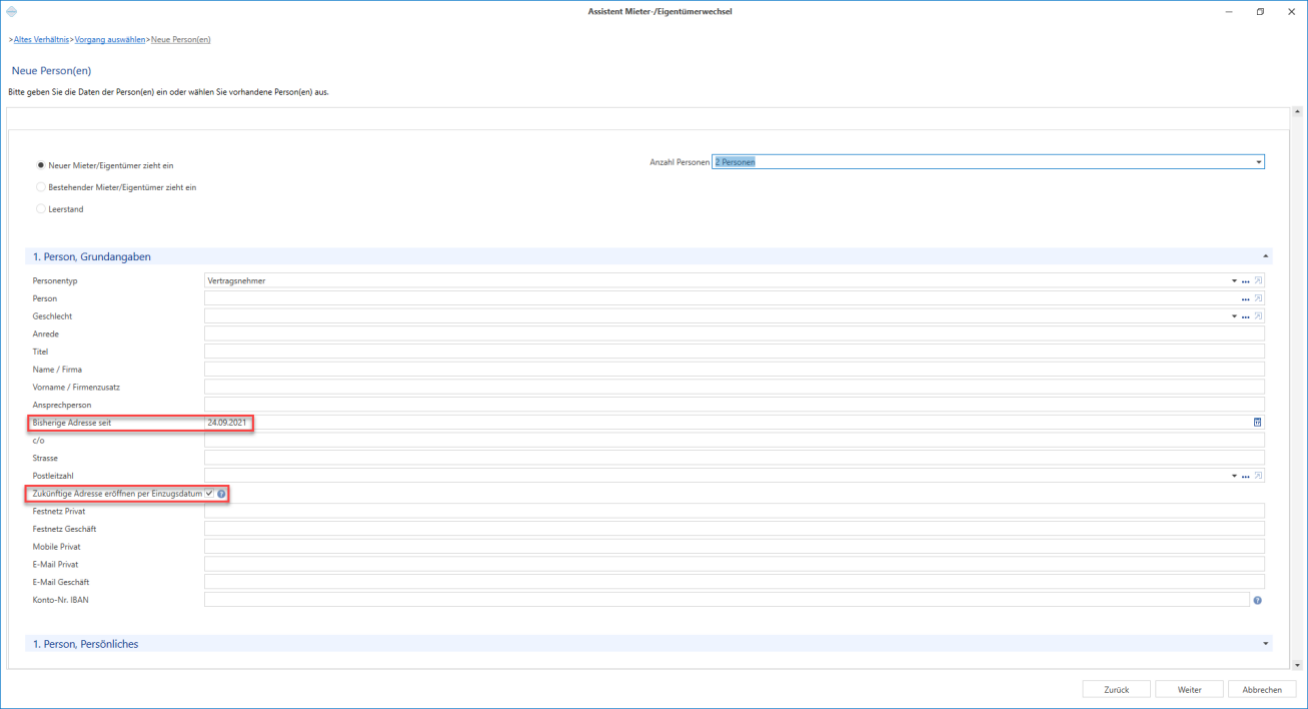Viewport: 1308px width, 709px height.
Task: Click the application icon in the title bar
Action: coord(10,11)
